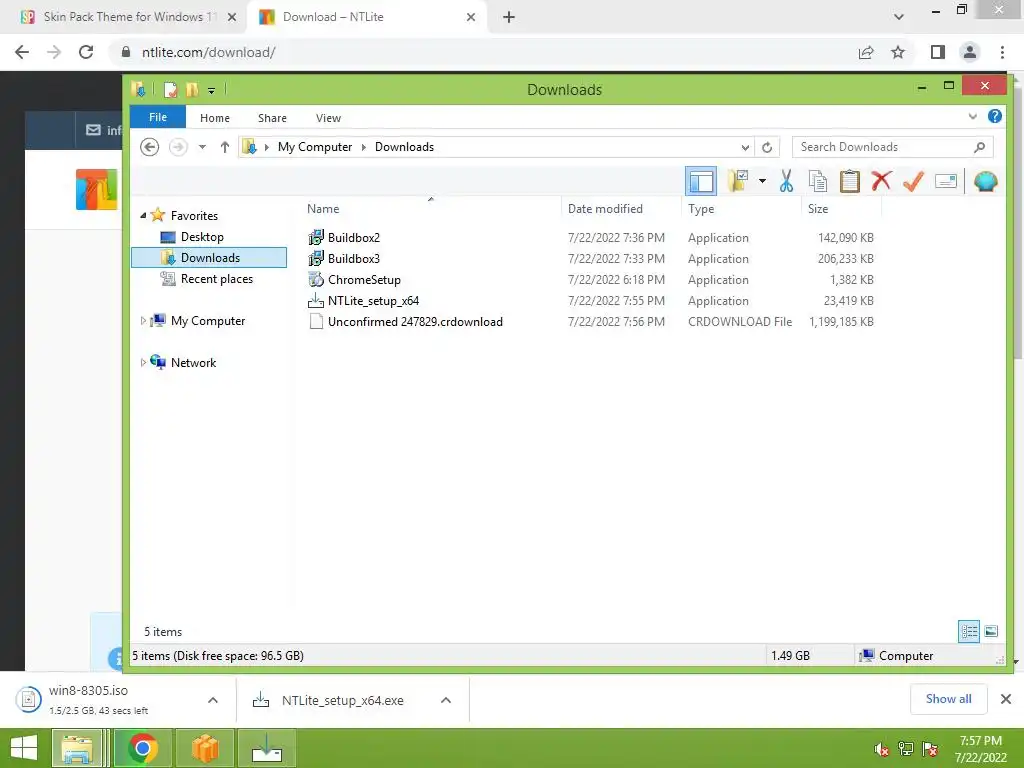The height and width of the screenshot is (768, 1024).
Task: Open Explorer help question mark icon
Action: 995,116
